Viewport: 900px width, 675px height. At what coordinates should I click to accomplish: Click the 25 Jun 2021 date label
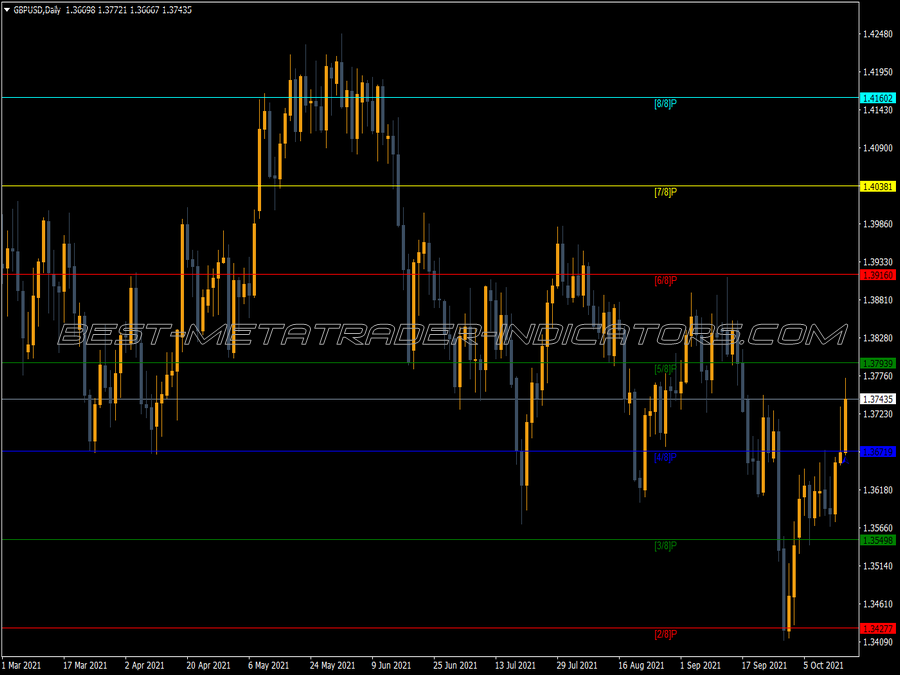pos(455,665)
